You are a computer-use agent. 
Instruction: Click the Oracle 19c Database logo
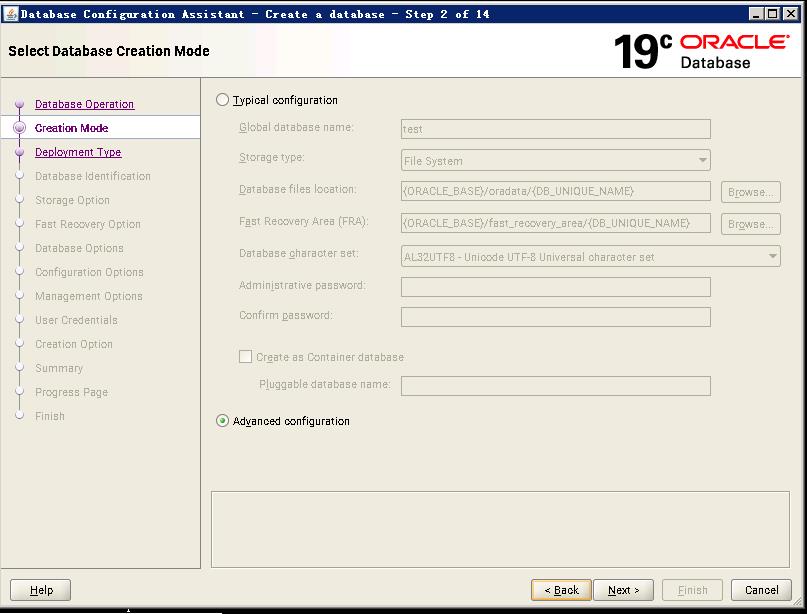click(701, 51)
